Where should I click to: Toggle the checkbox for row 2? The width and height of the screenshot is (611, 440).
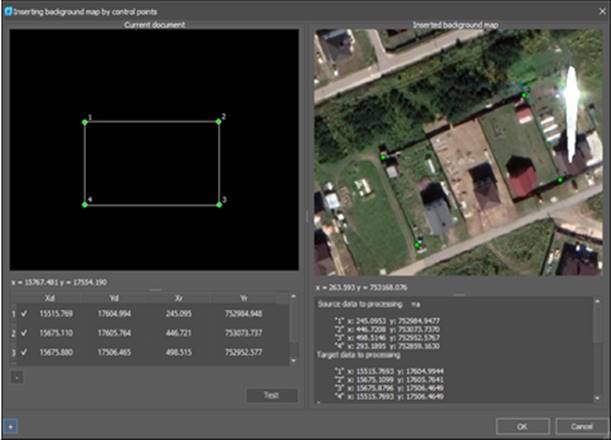[x=23, y=333]
